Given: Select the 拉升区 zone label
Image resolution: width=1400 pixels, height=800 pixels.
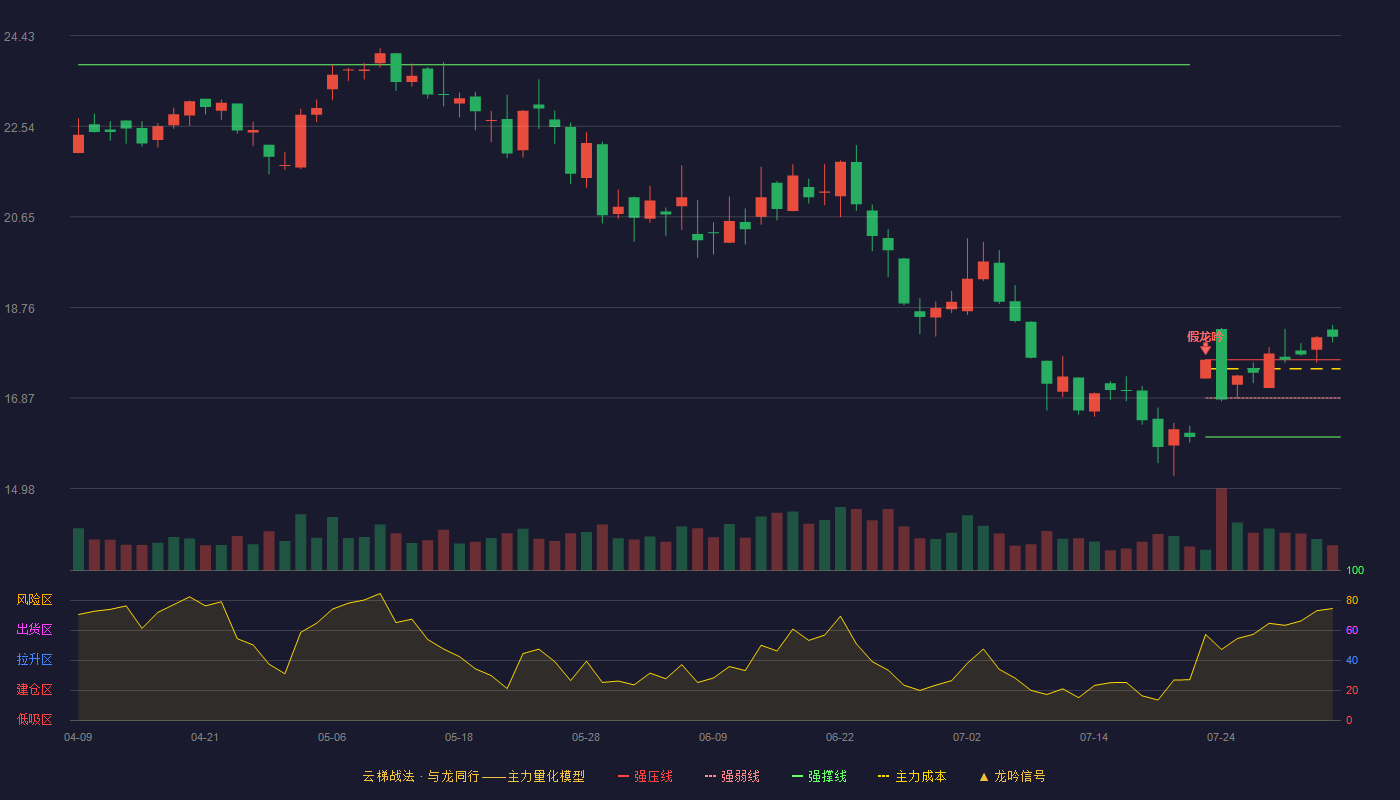Looking at the screenshot, I should (x=34, y=660).
